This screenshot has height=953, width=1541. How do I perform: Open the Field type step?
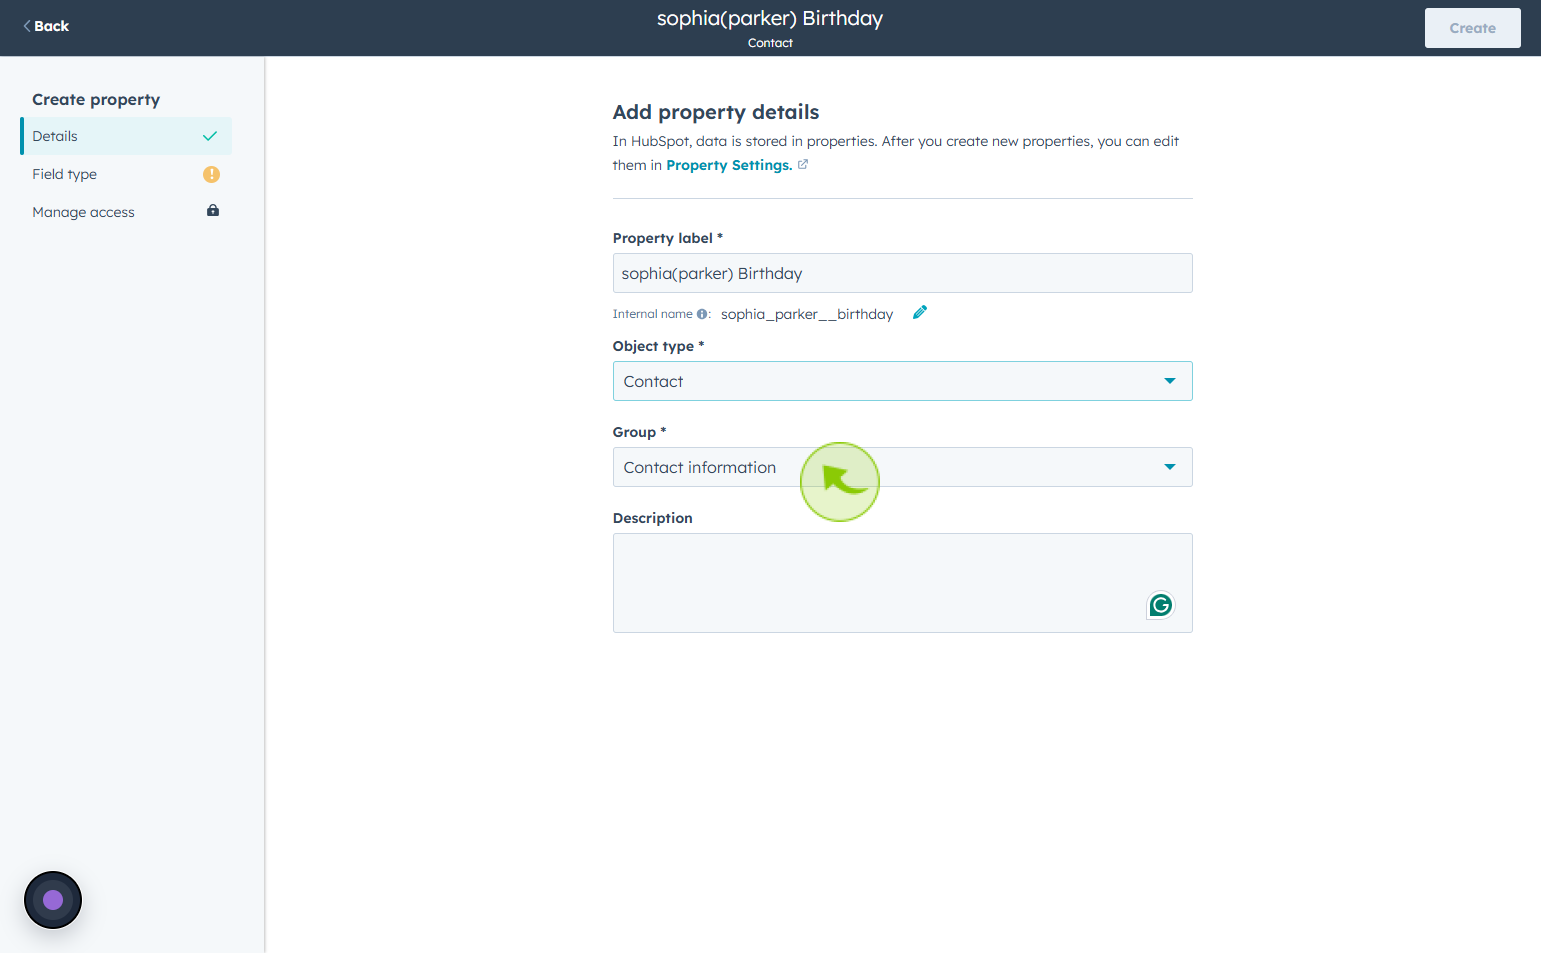point(126,174)
